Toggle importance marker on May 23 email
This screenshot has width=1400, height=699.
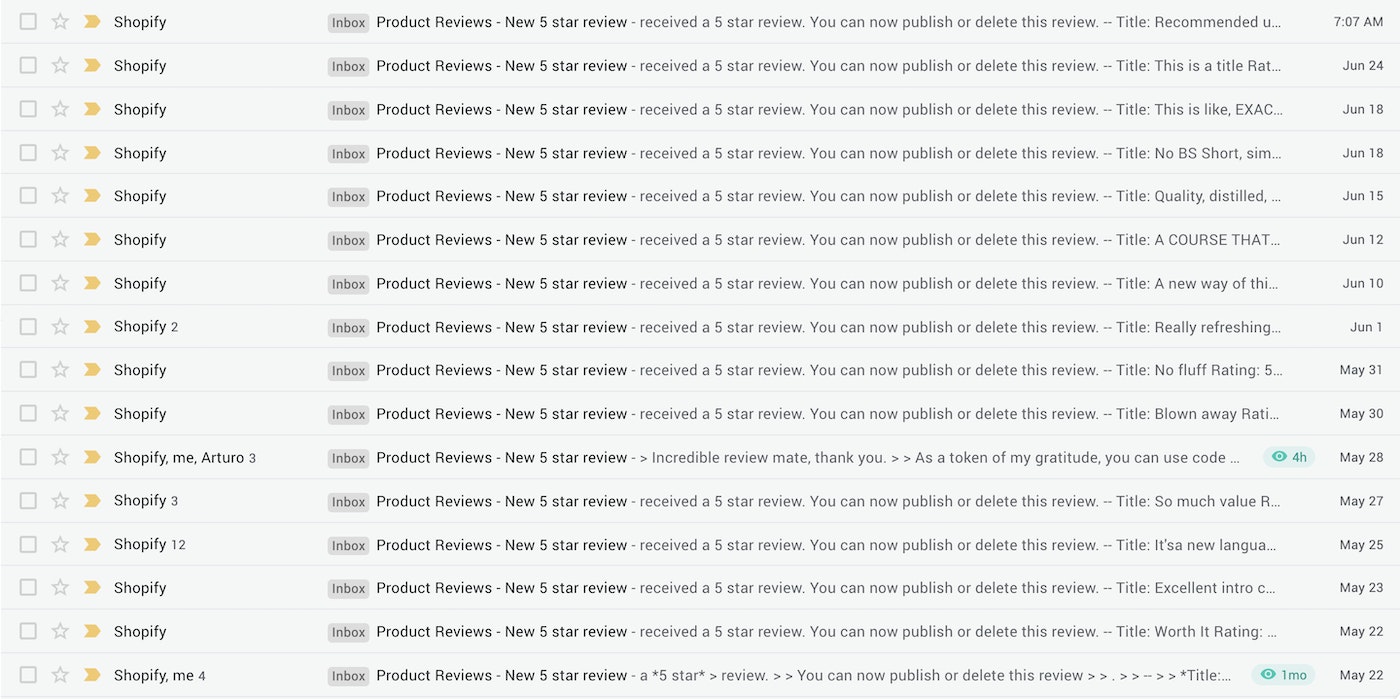tap(92, 588)
